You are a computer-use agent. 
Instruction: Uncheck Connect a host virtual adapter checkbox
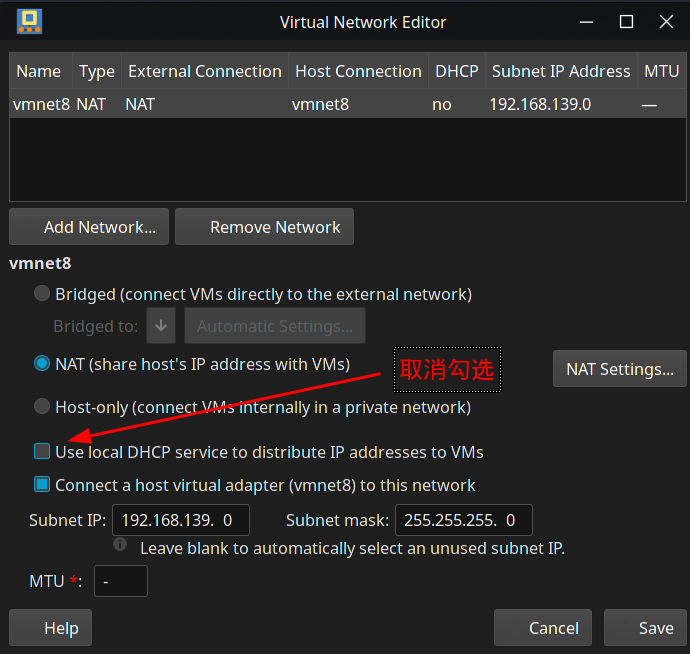click(x=42, y=485)
